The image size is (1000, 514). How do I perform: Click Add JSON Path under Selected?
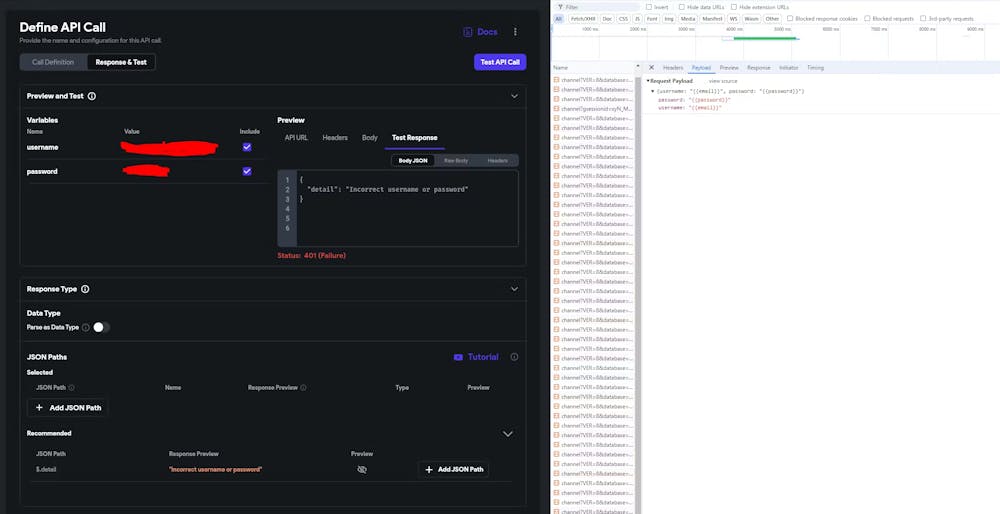[68, 408]
